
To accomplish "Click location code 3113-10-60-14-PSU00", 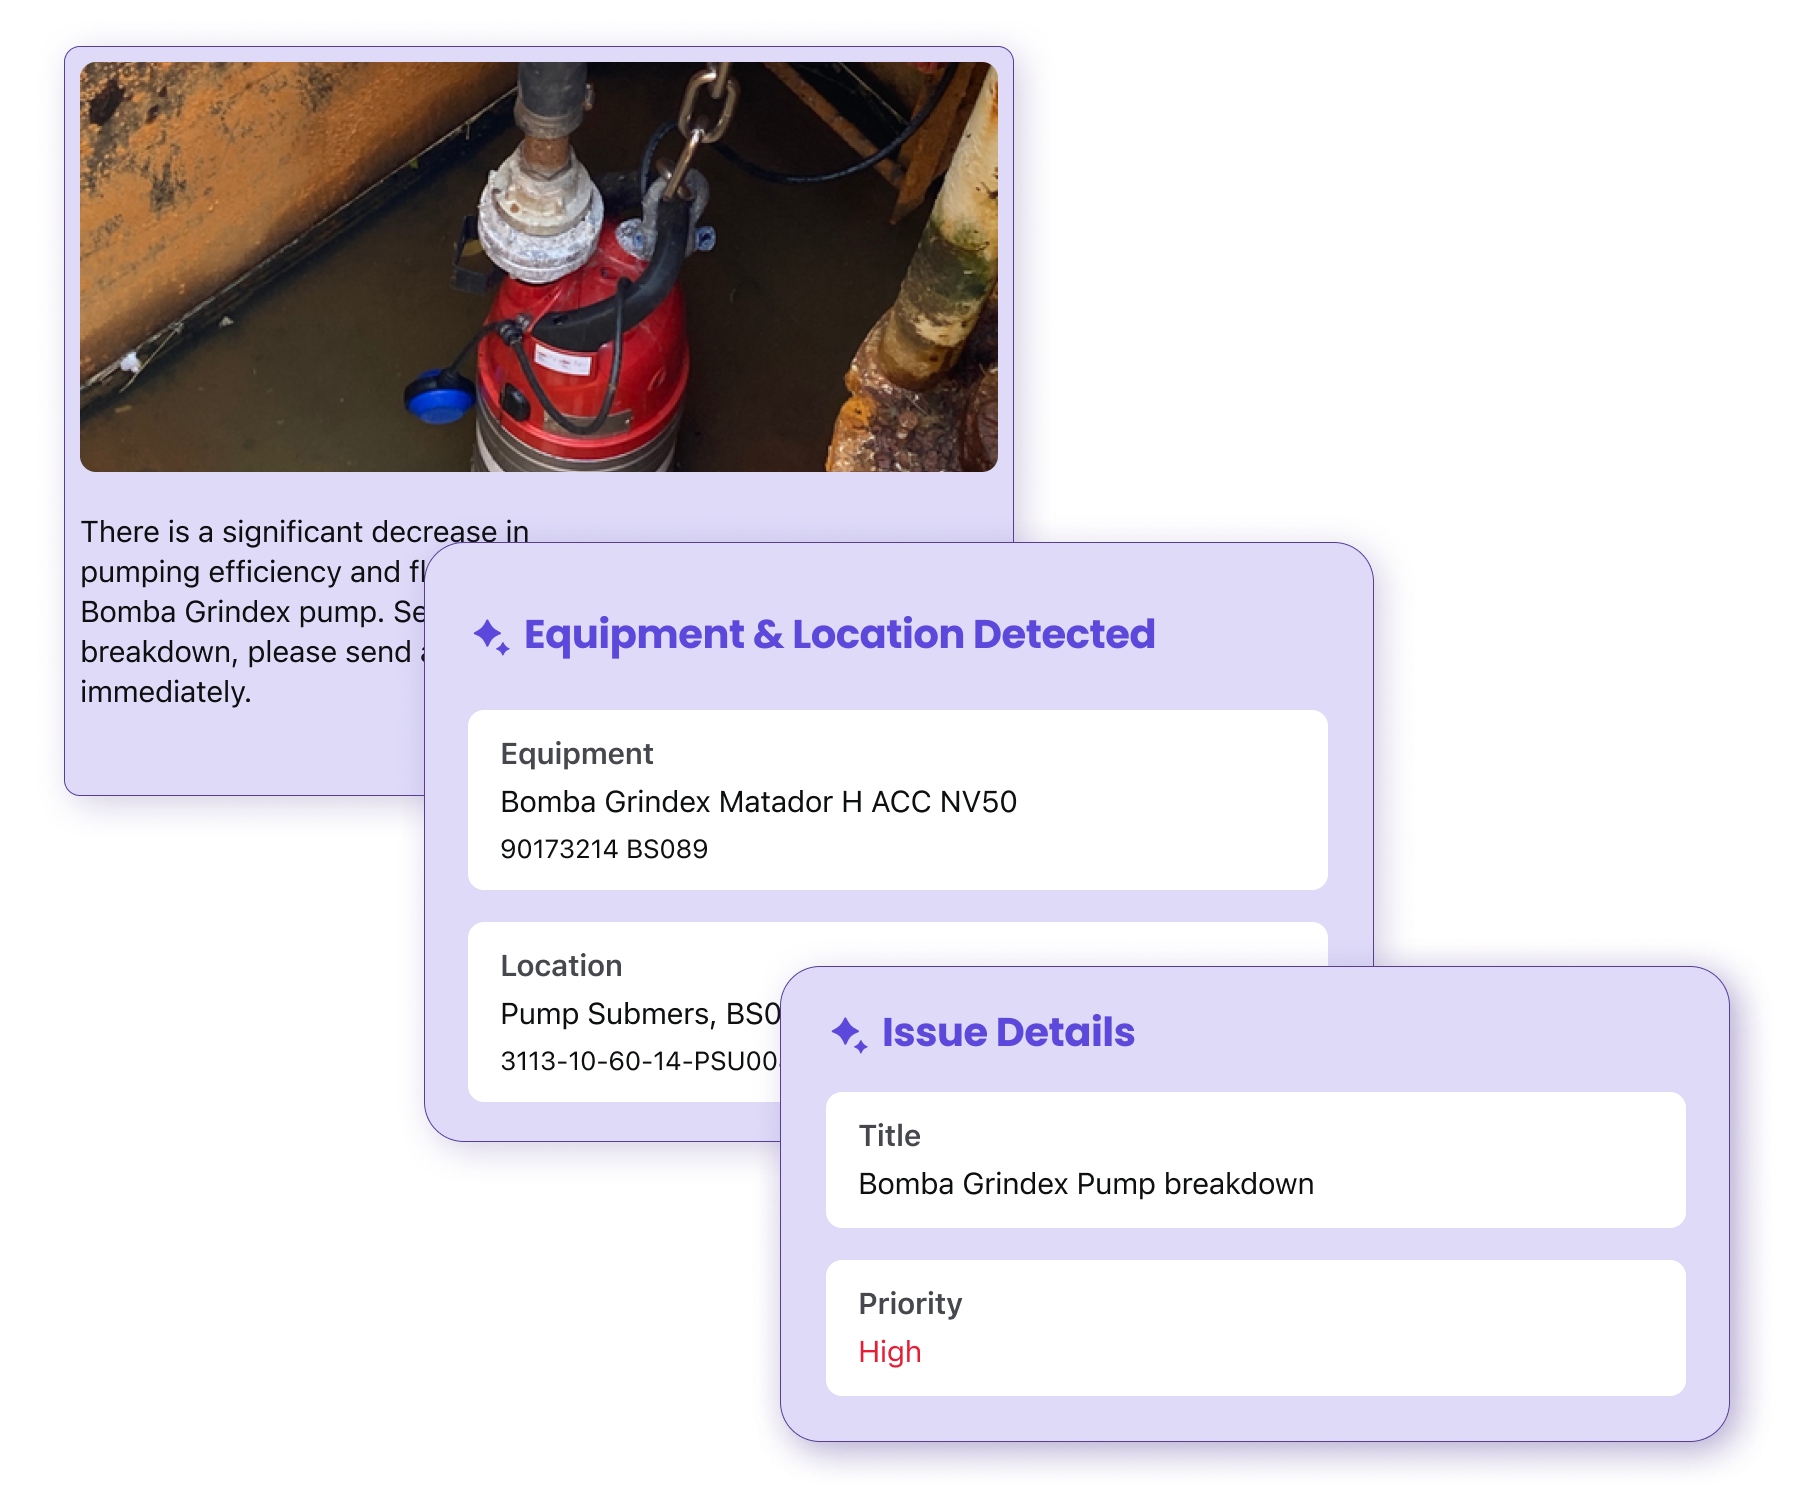I will pos(639,1061).
